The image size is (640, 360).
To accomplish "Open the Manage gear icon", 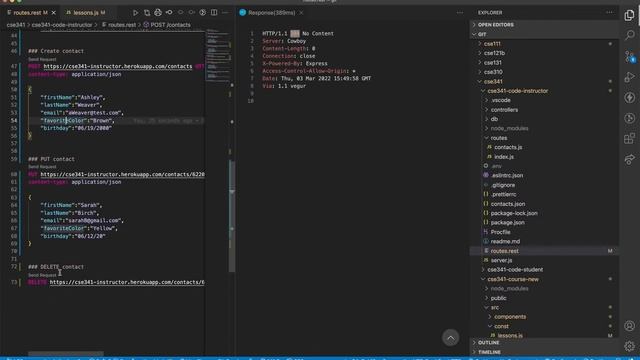I will pos(629,346).
